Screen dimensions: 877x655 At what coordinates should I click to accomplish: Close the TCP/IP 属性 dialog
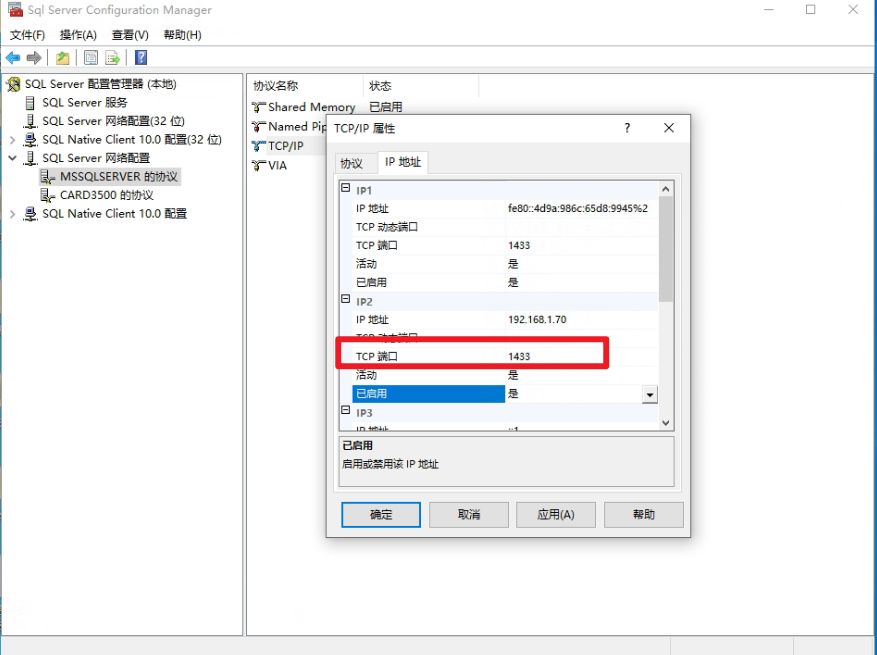669,128
